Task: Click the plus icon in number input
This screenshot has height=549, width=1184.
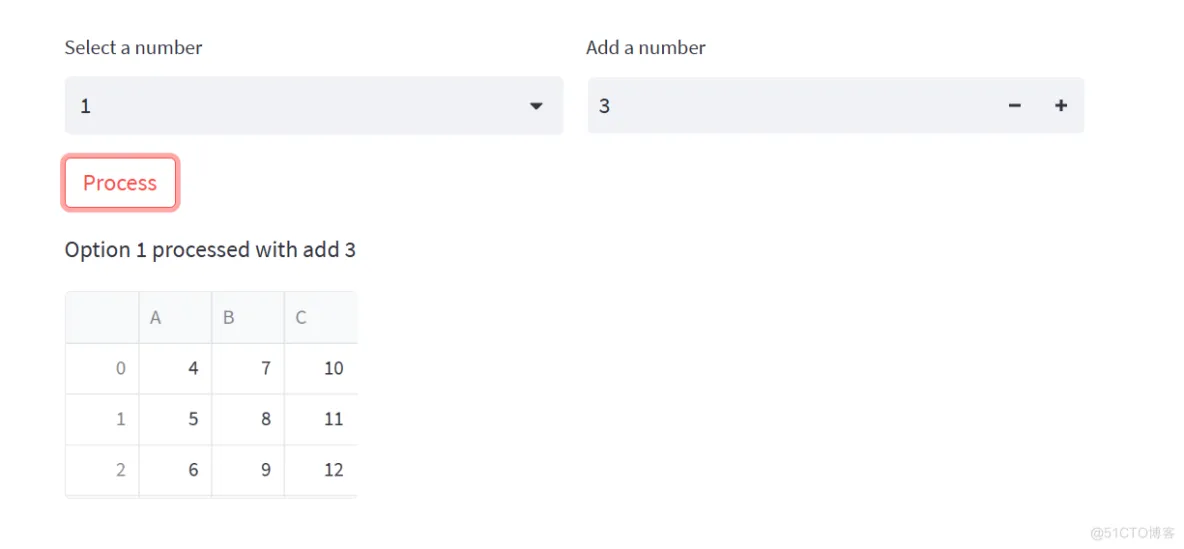Action: click(x=1061, y=106)
